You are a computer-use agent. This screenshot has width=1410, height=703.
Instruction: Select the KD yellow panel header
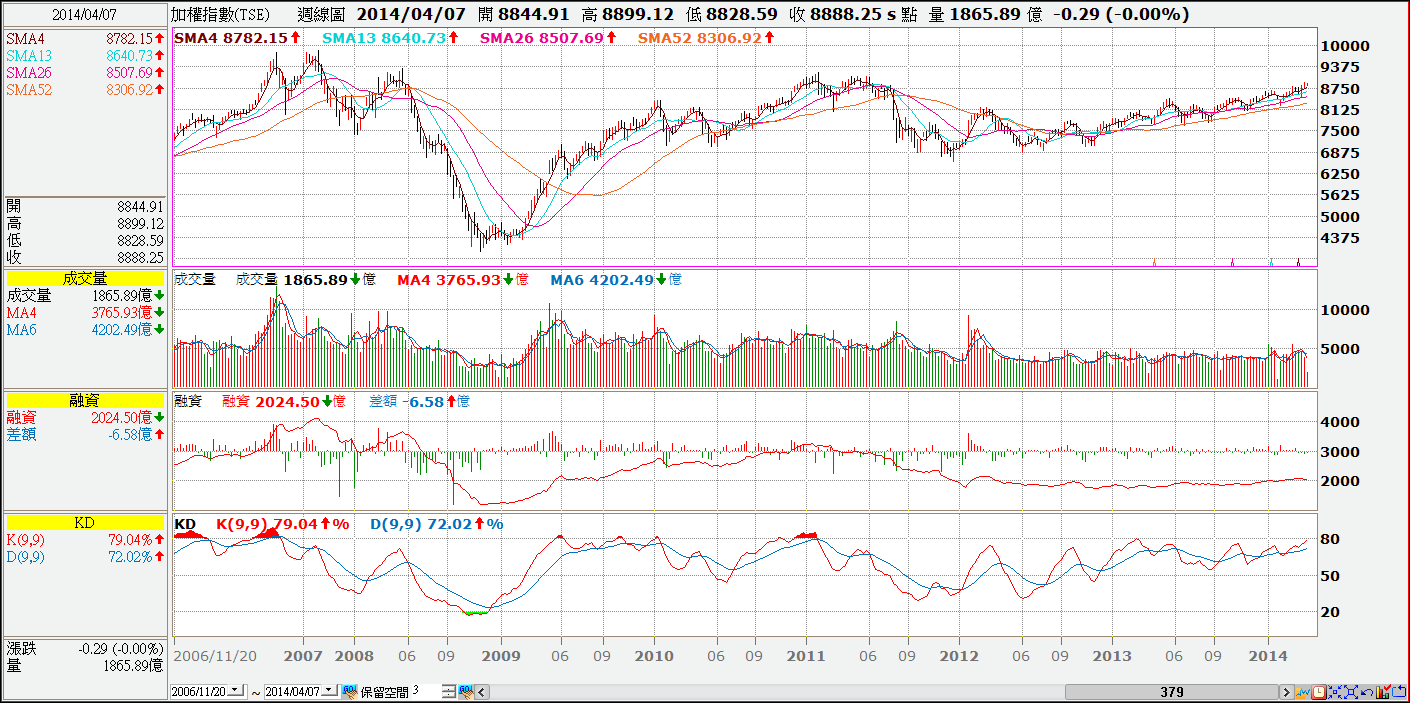click(85, 522)
